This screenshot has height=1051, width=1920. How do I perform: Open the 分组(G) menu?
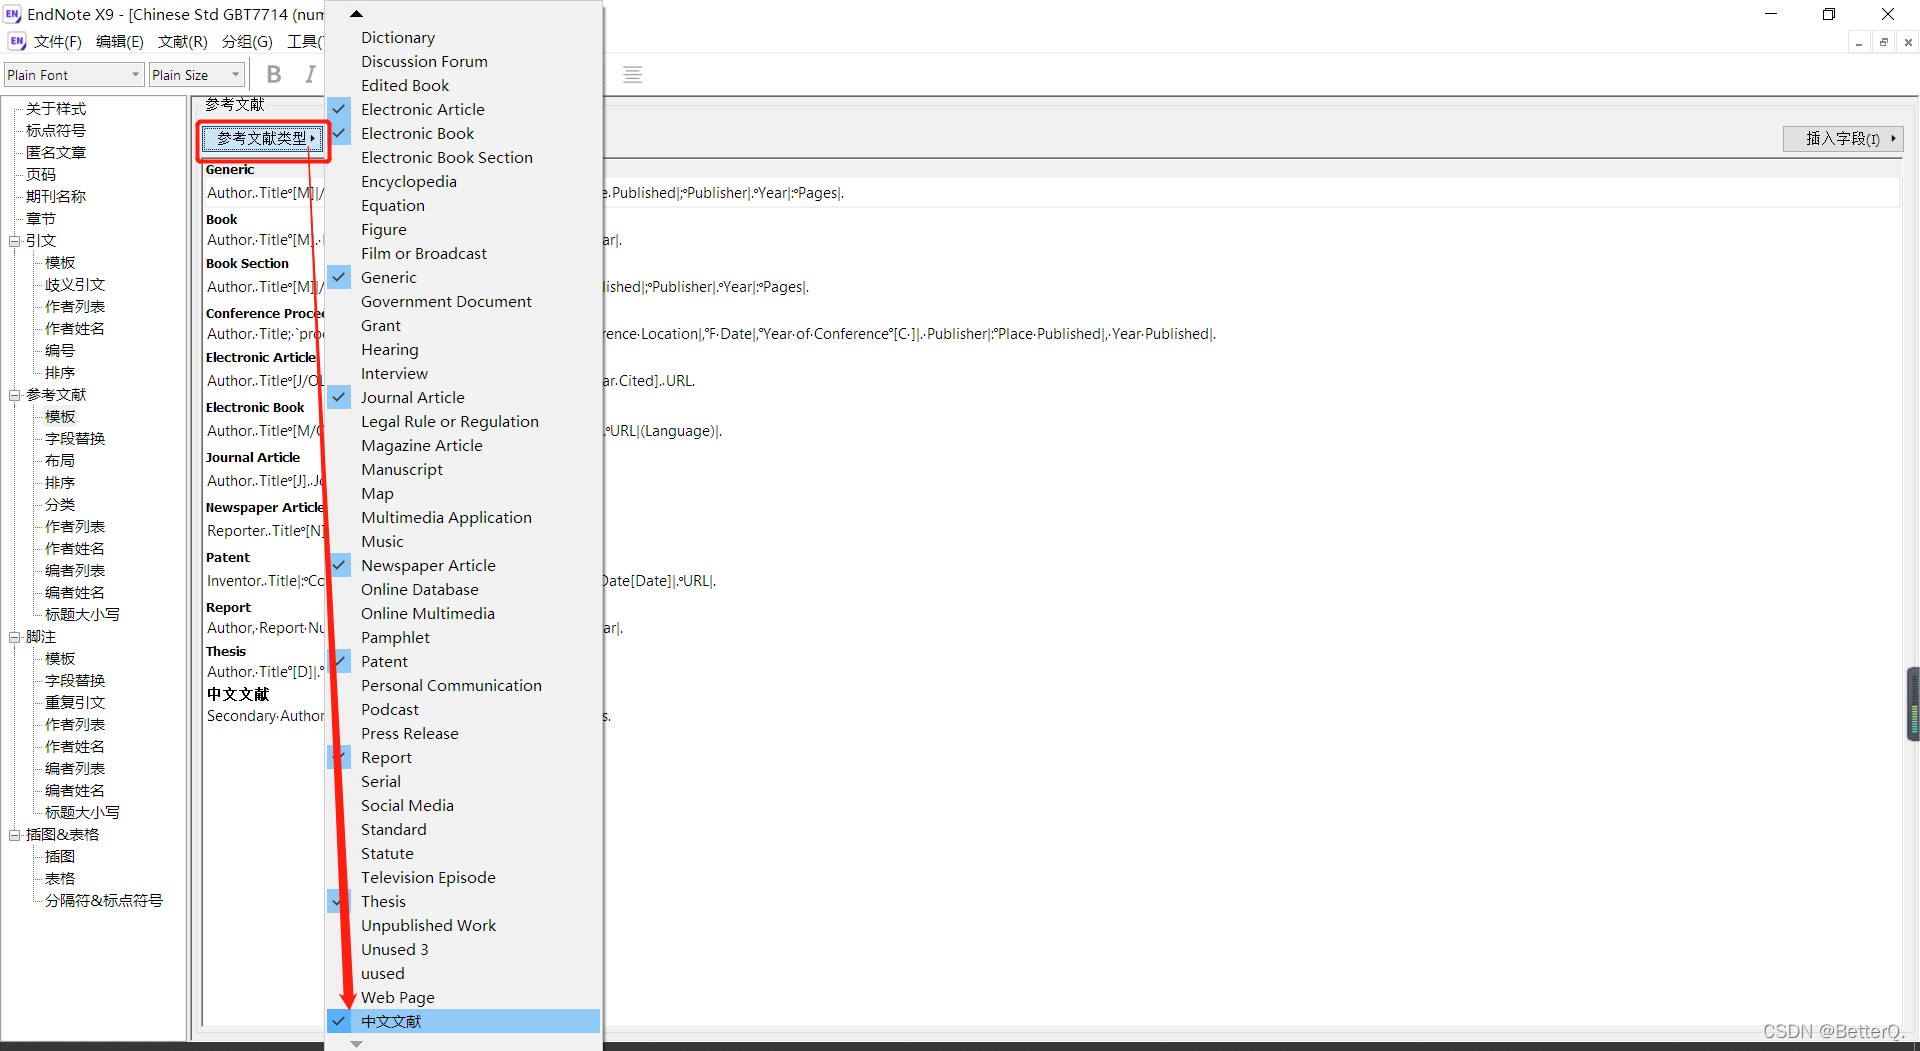246,41
